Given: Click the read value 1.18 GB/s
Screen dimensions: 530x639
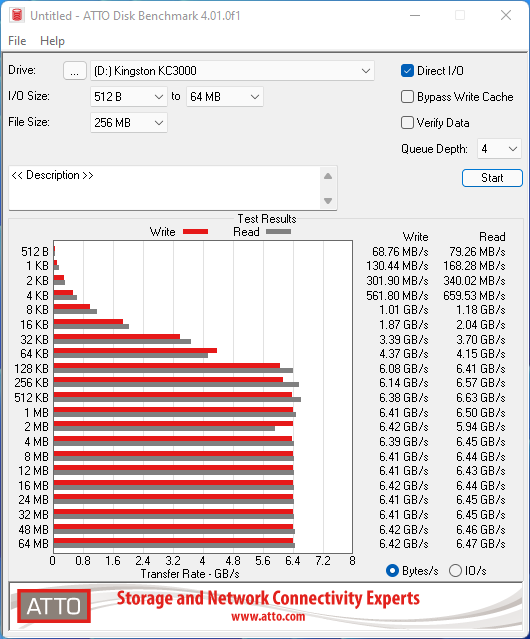Looking at the screenshot, I should coord(481,310).
